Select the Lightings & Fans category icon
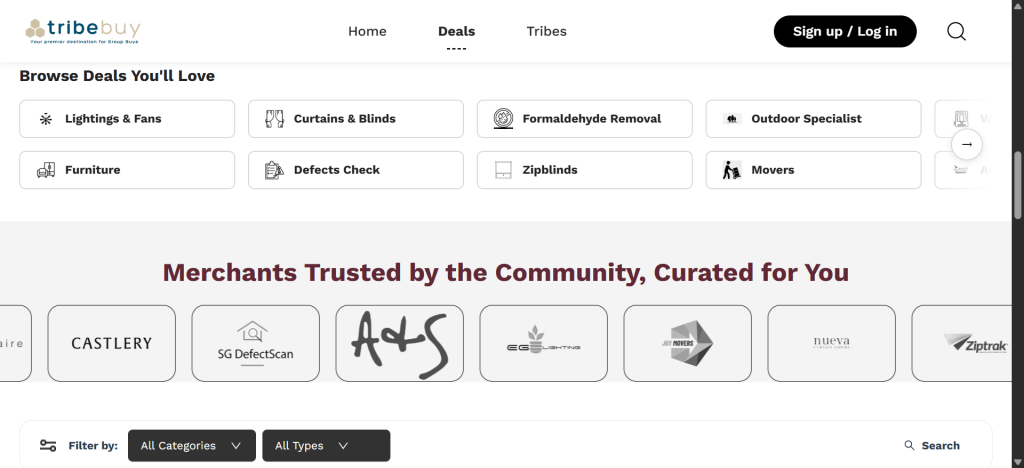Viewport: 1024px width, 468px height. 46,119
